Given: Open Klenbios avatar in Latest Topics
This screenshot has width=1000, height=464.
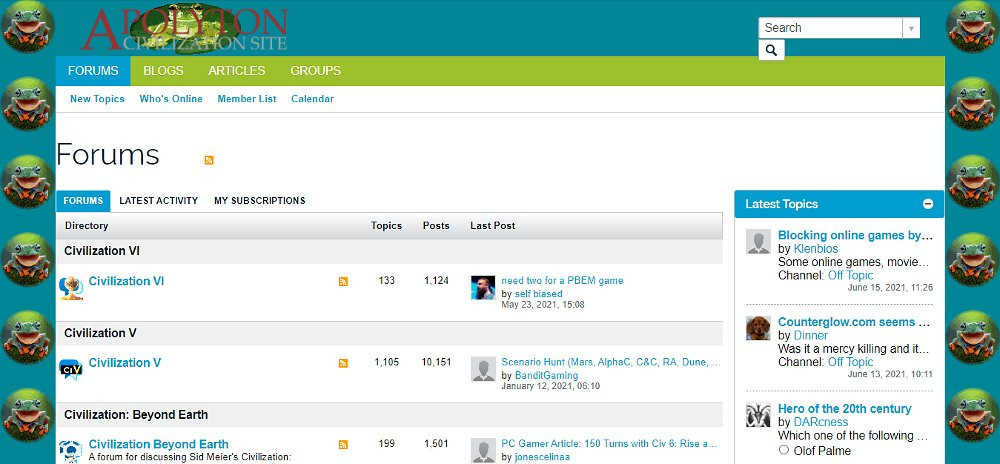Looking at the screenshot, I should (x=758, y=242).
